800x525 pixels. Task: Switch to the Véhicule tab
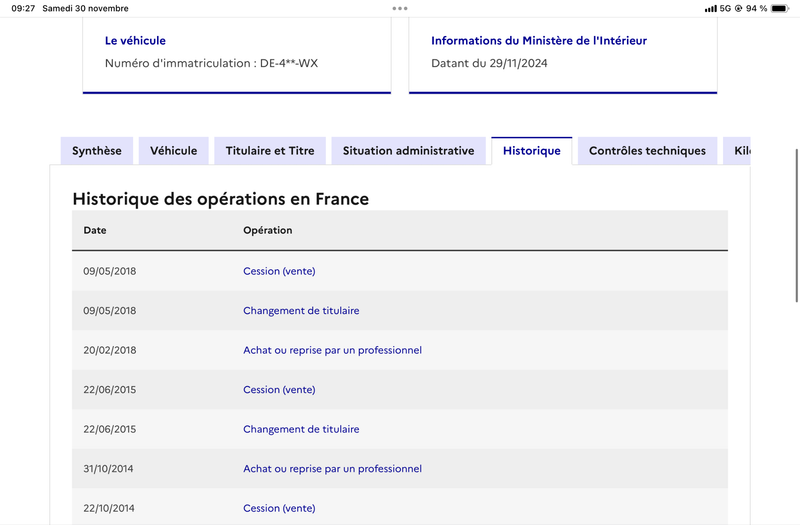pos(173,151)
